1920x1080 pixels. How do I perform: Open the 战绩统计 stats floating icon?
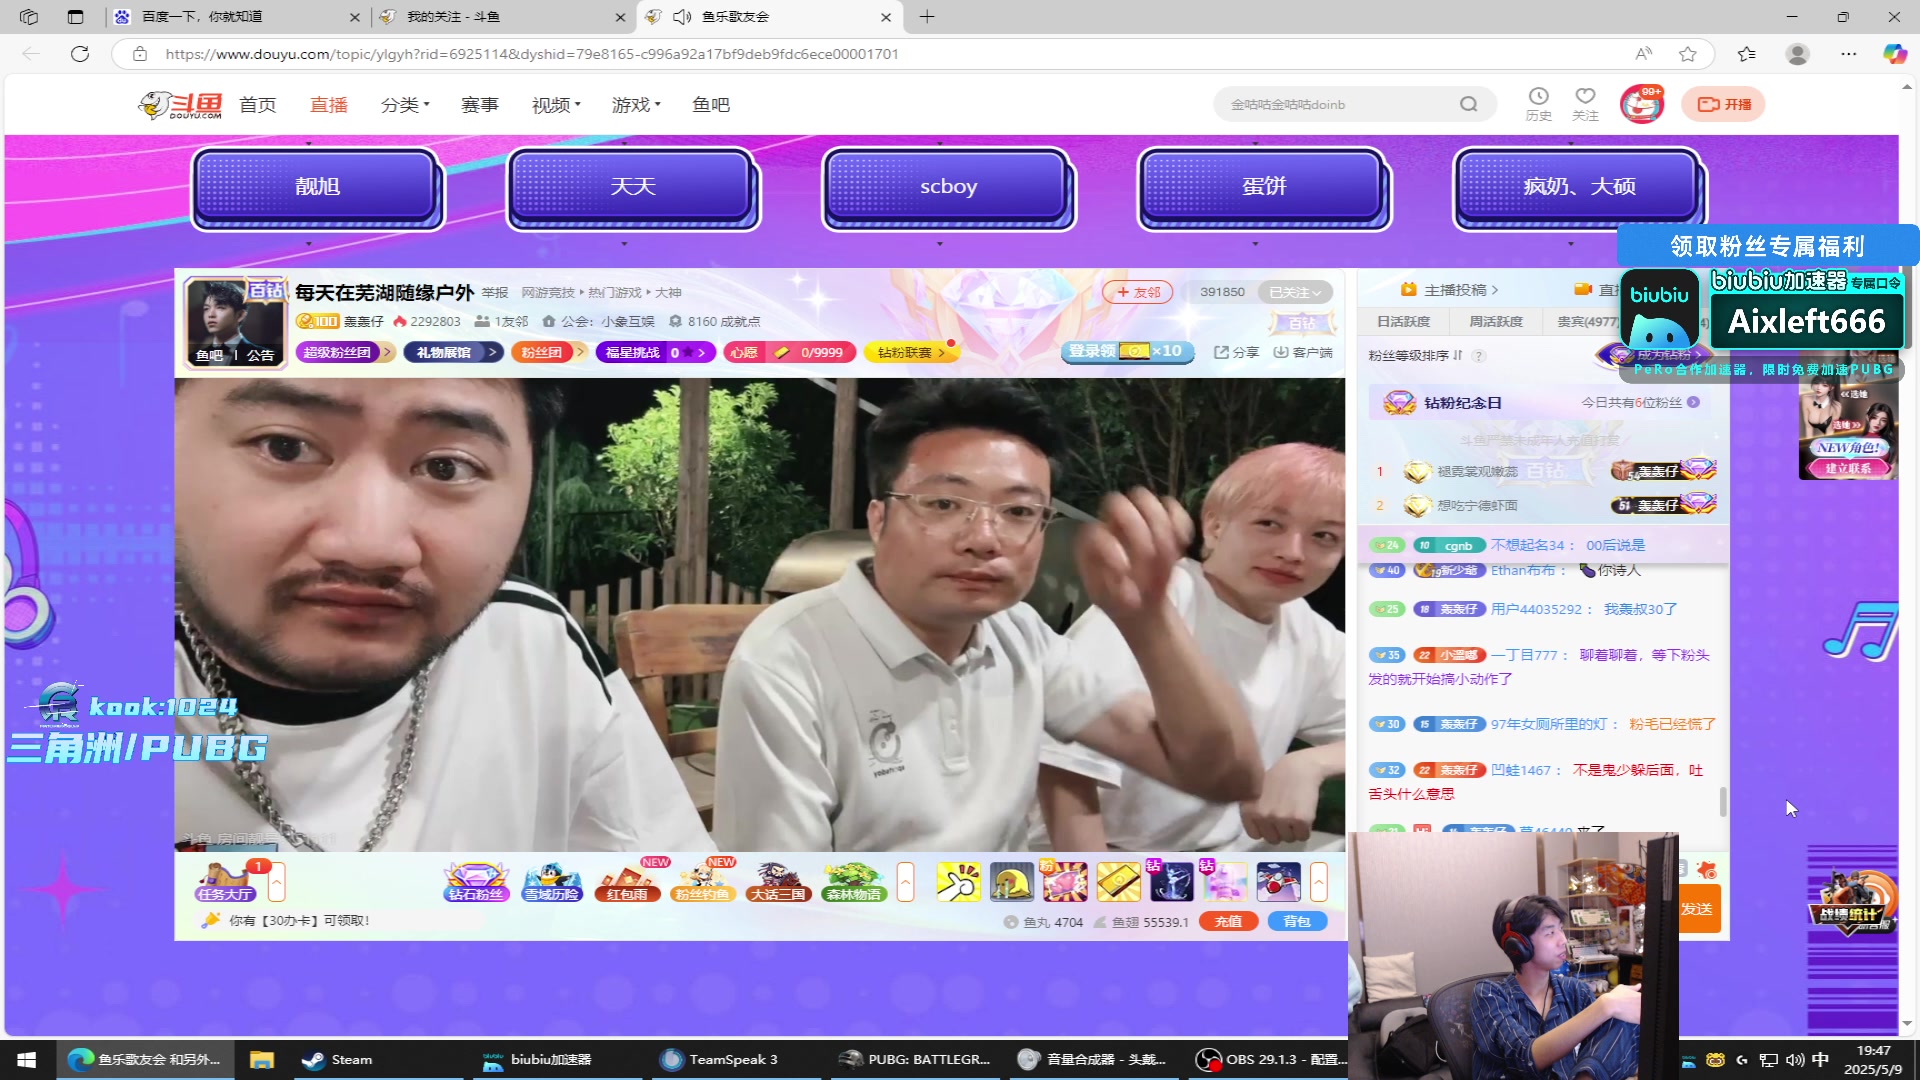1850,900
